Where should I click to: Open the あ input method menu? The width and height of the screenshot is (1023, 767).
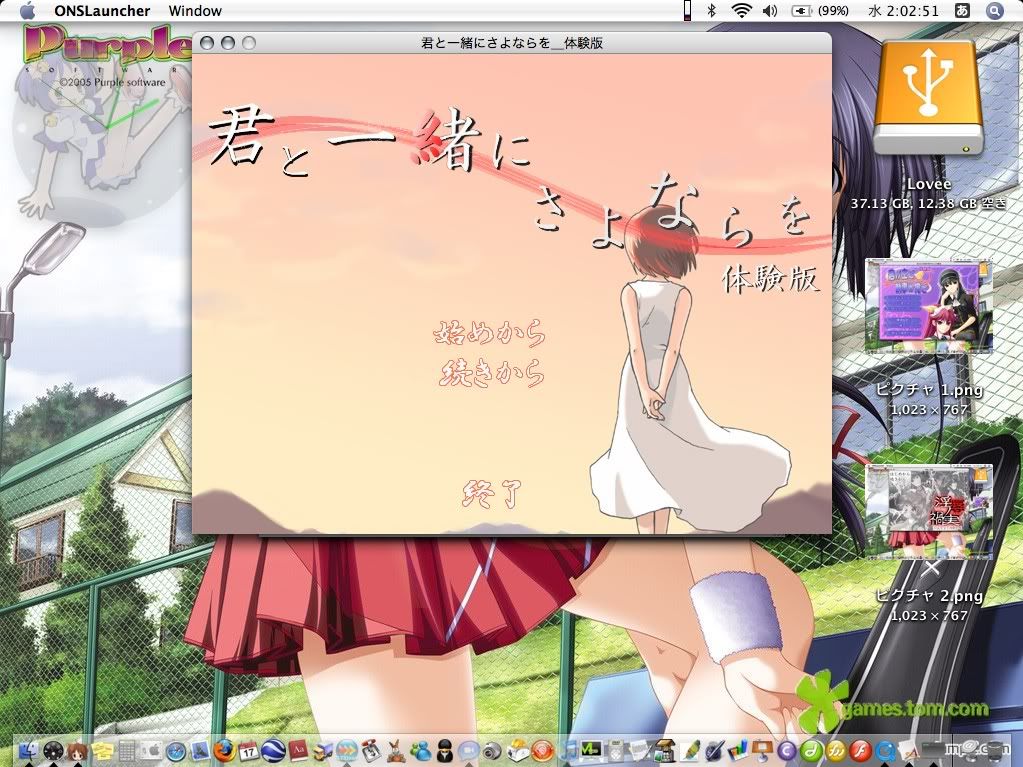click(x=962, y=10)
